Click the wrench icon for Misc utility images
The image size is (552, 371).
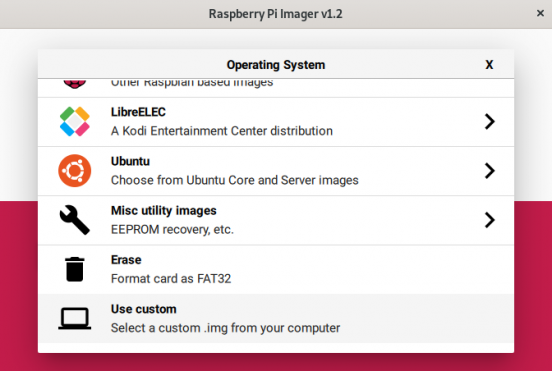75,220
